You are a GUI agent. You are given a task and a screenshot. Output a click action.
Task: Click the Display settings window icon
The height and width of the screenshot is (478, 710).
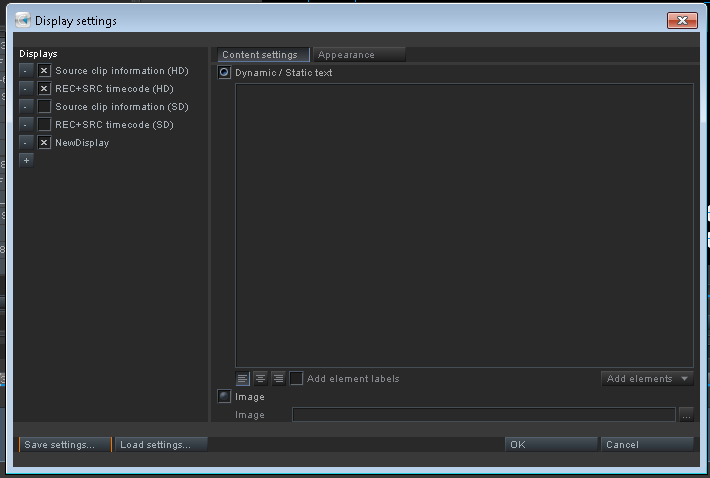click(x=23, y=20)
